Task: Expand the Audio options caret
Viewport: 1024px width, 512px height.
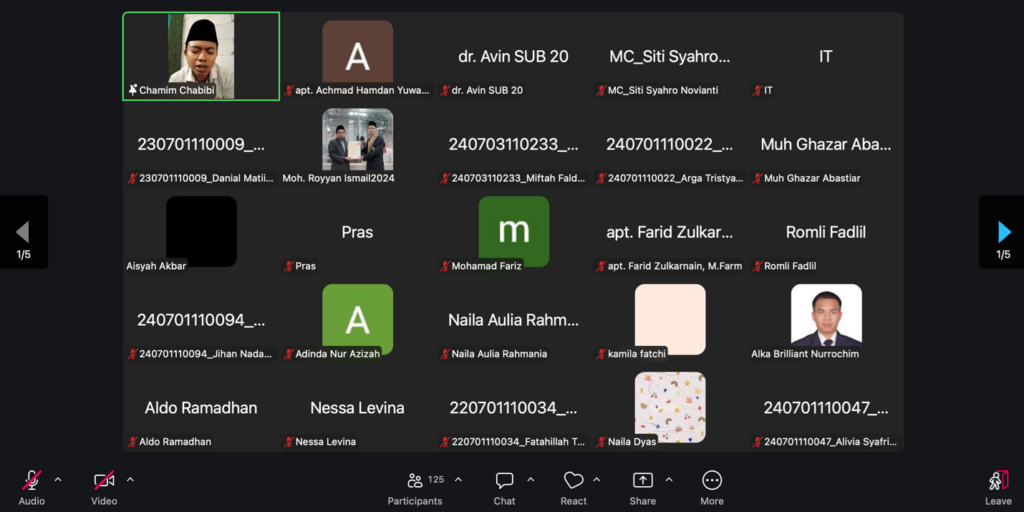Action: point(57,480)
